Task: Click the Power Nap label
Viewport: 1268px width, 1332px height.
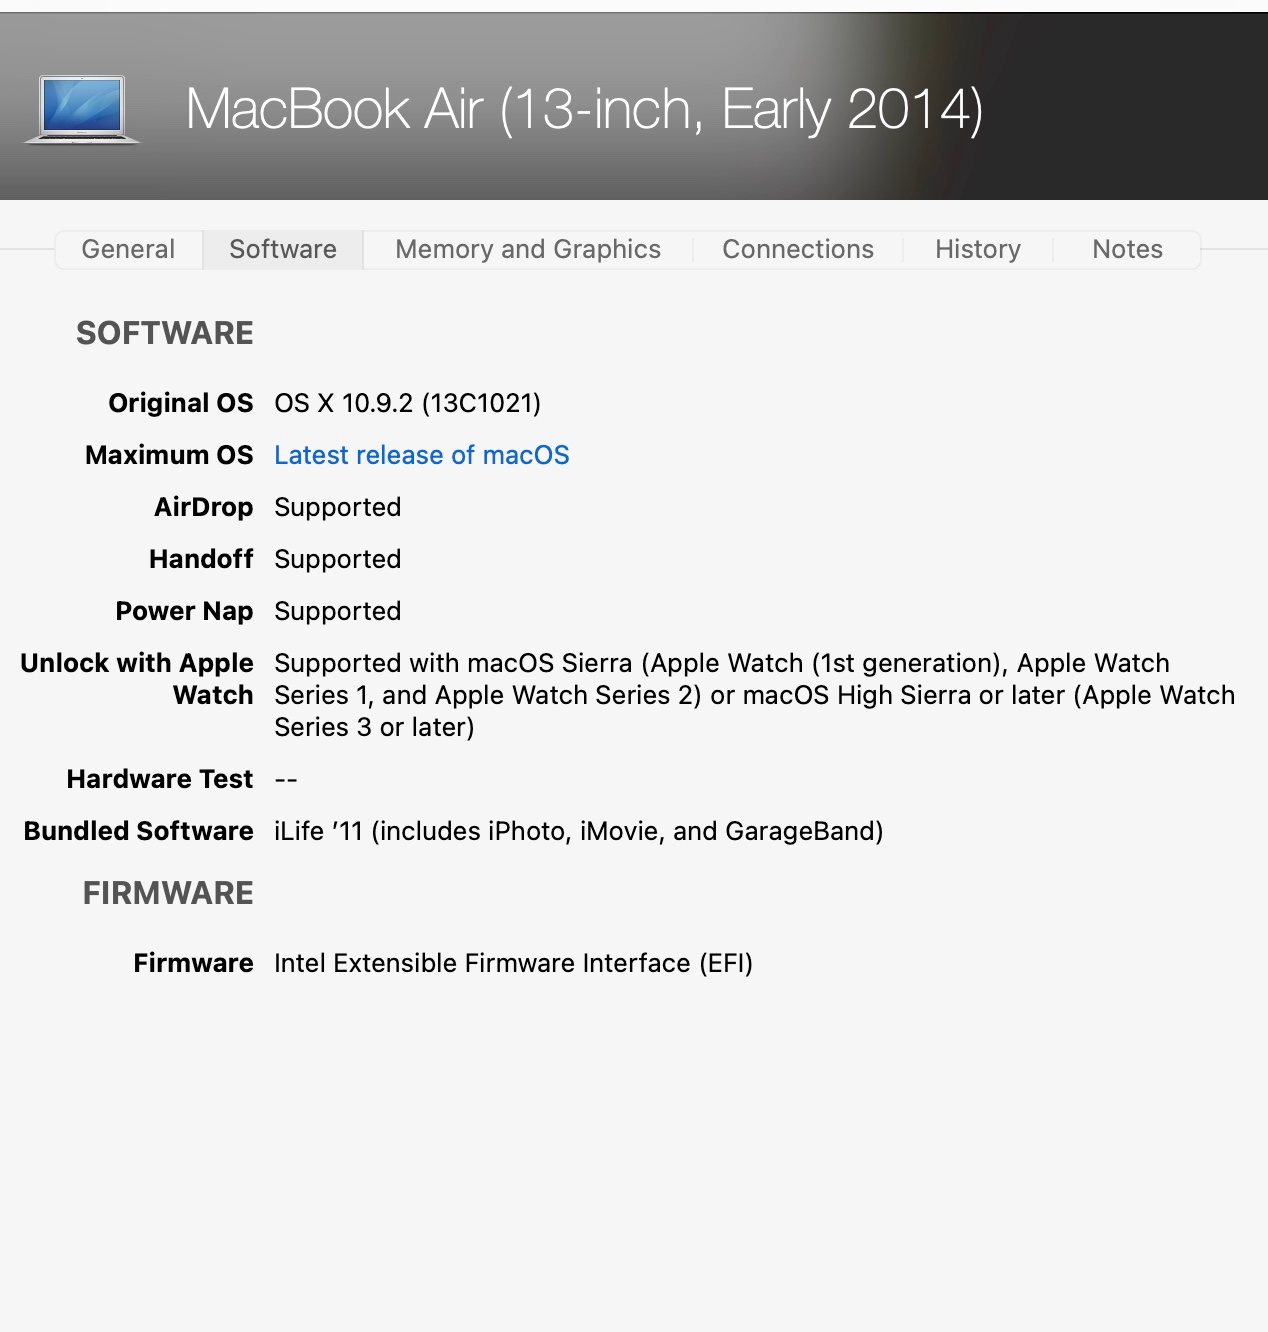Action: click(184, 611)
